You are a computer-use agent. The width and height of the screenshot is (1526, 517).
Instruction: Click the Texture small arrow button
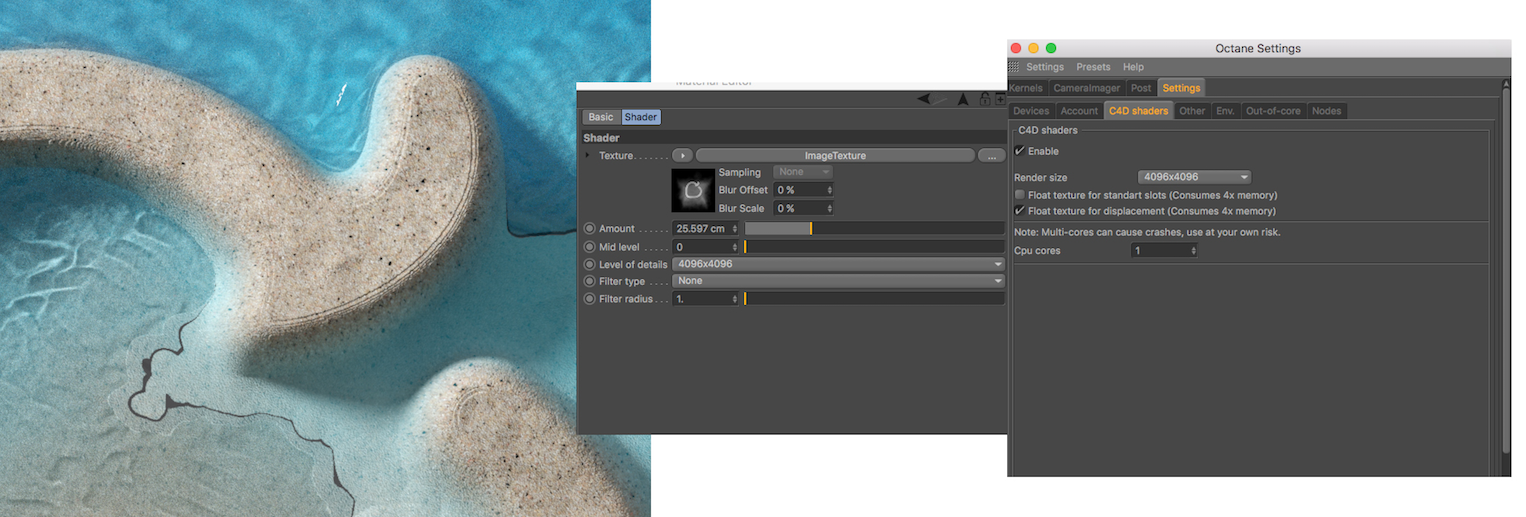tap(682, 156)
